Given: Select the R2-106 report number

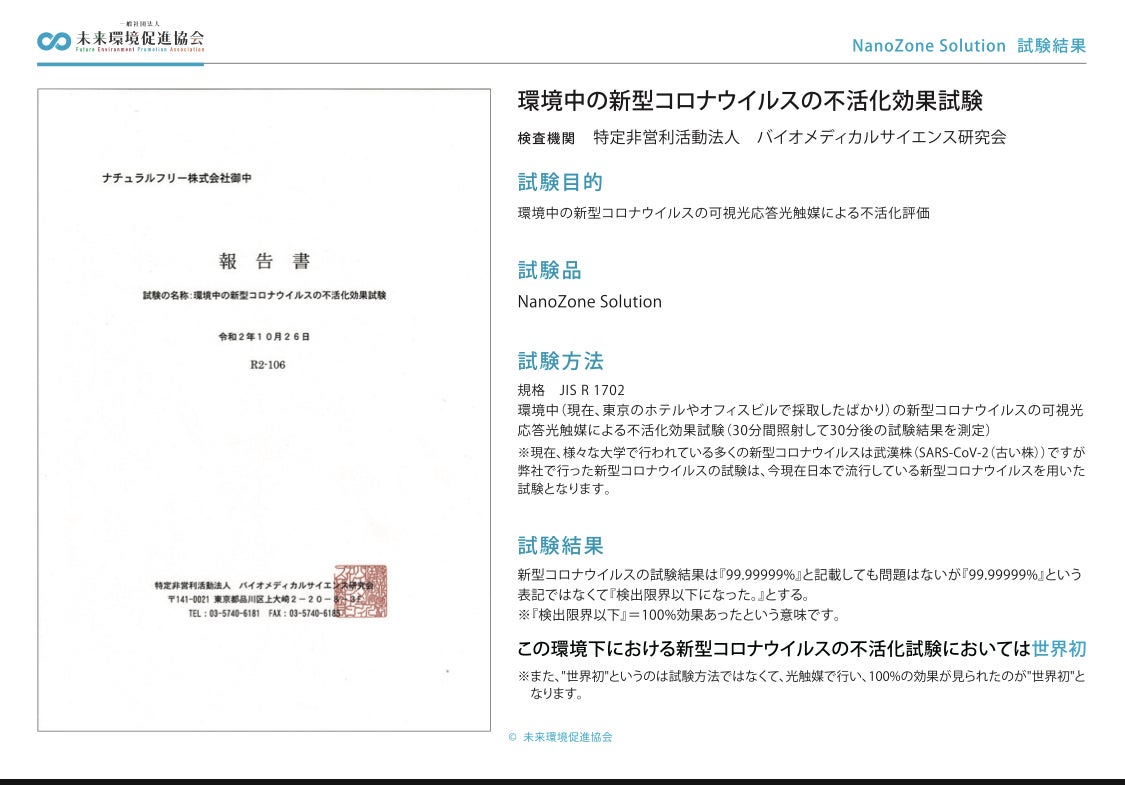Looking at the screenshot, I should click(x=267, y=365).
